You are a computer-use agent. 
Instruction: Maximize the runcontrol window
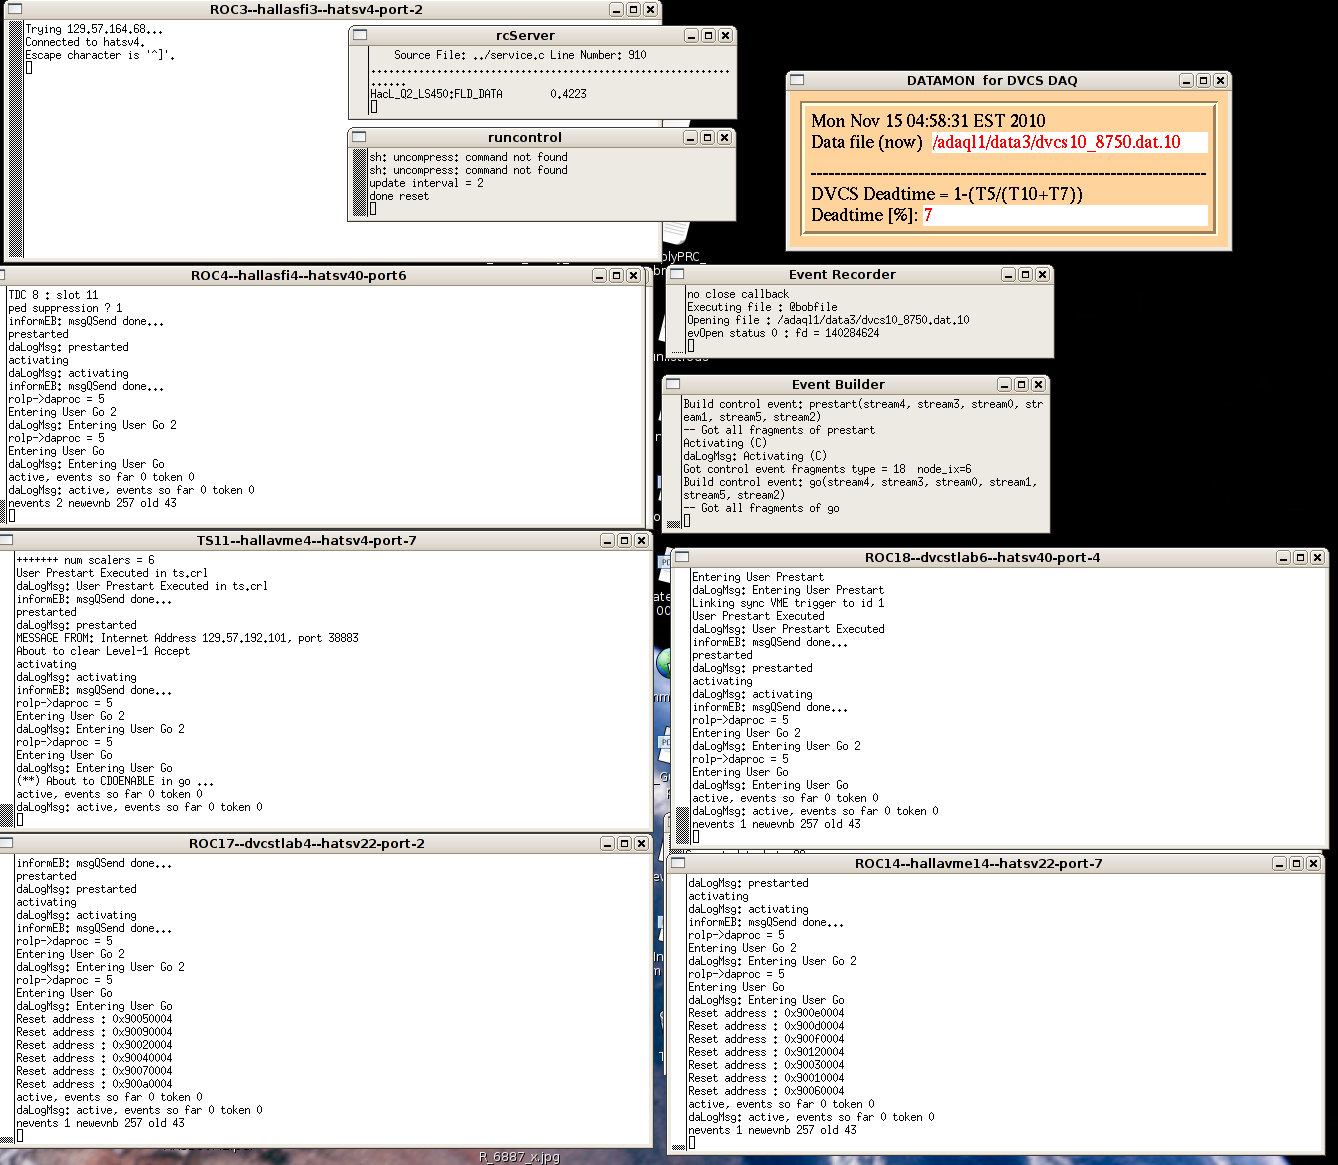pos(707,137)
